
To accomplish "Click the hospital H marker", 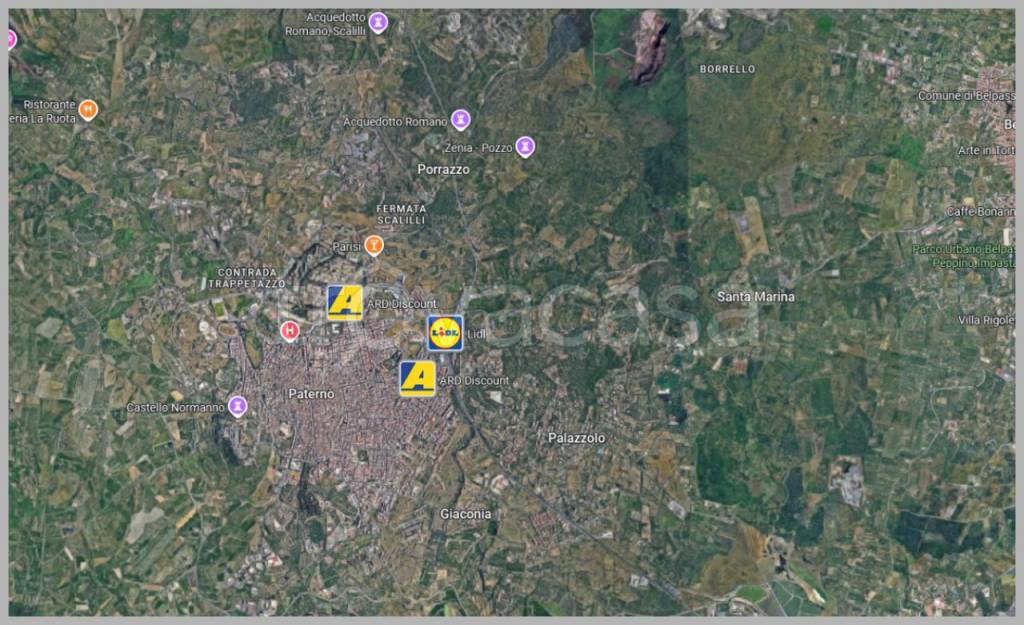I will pos(290,330).
